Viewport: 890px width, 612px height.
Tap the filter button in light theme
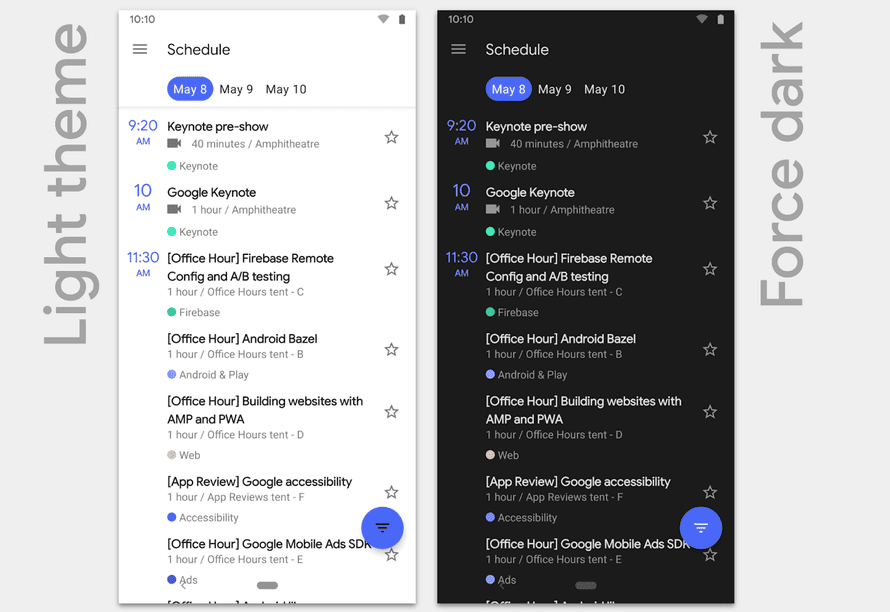coord(383,527)
